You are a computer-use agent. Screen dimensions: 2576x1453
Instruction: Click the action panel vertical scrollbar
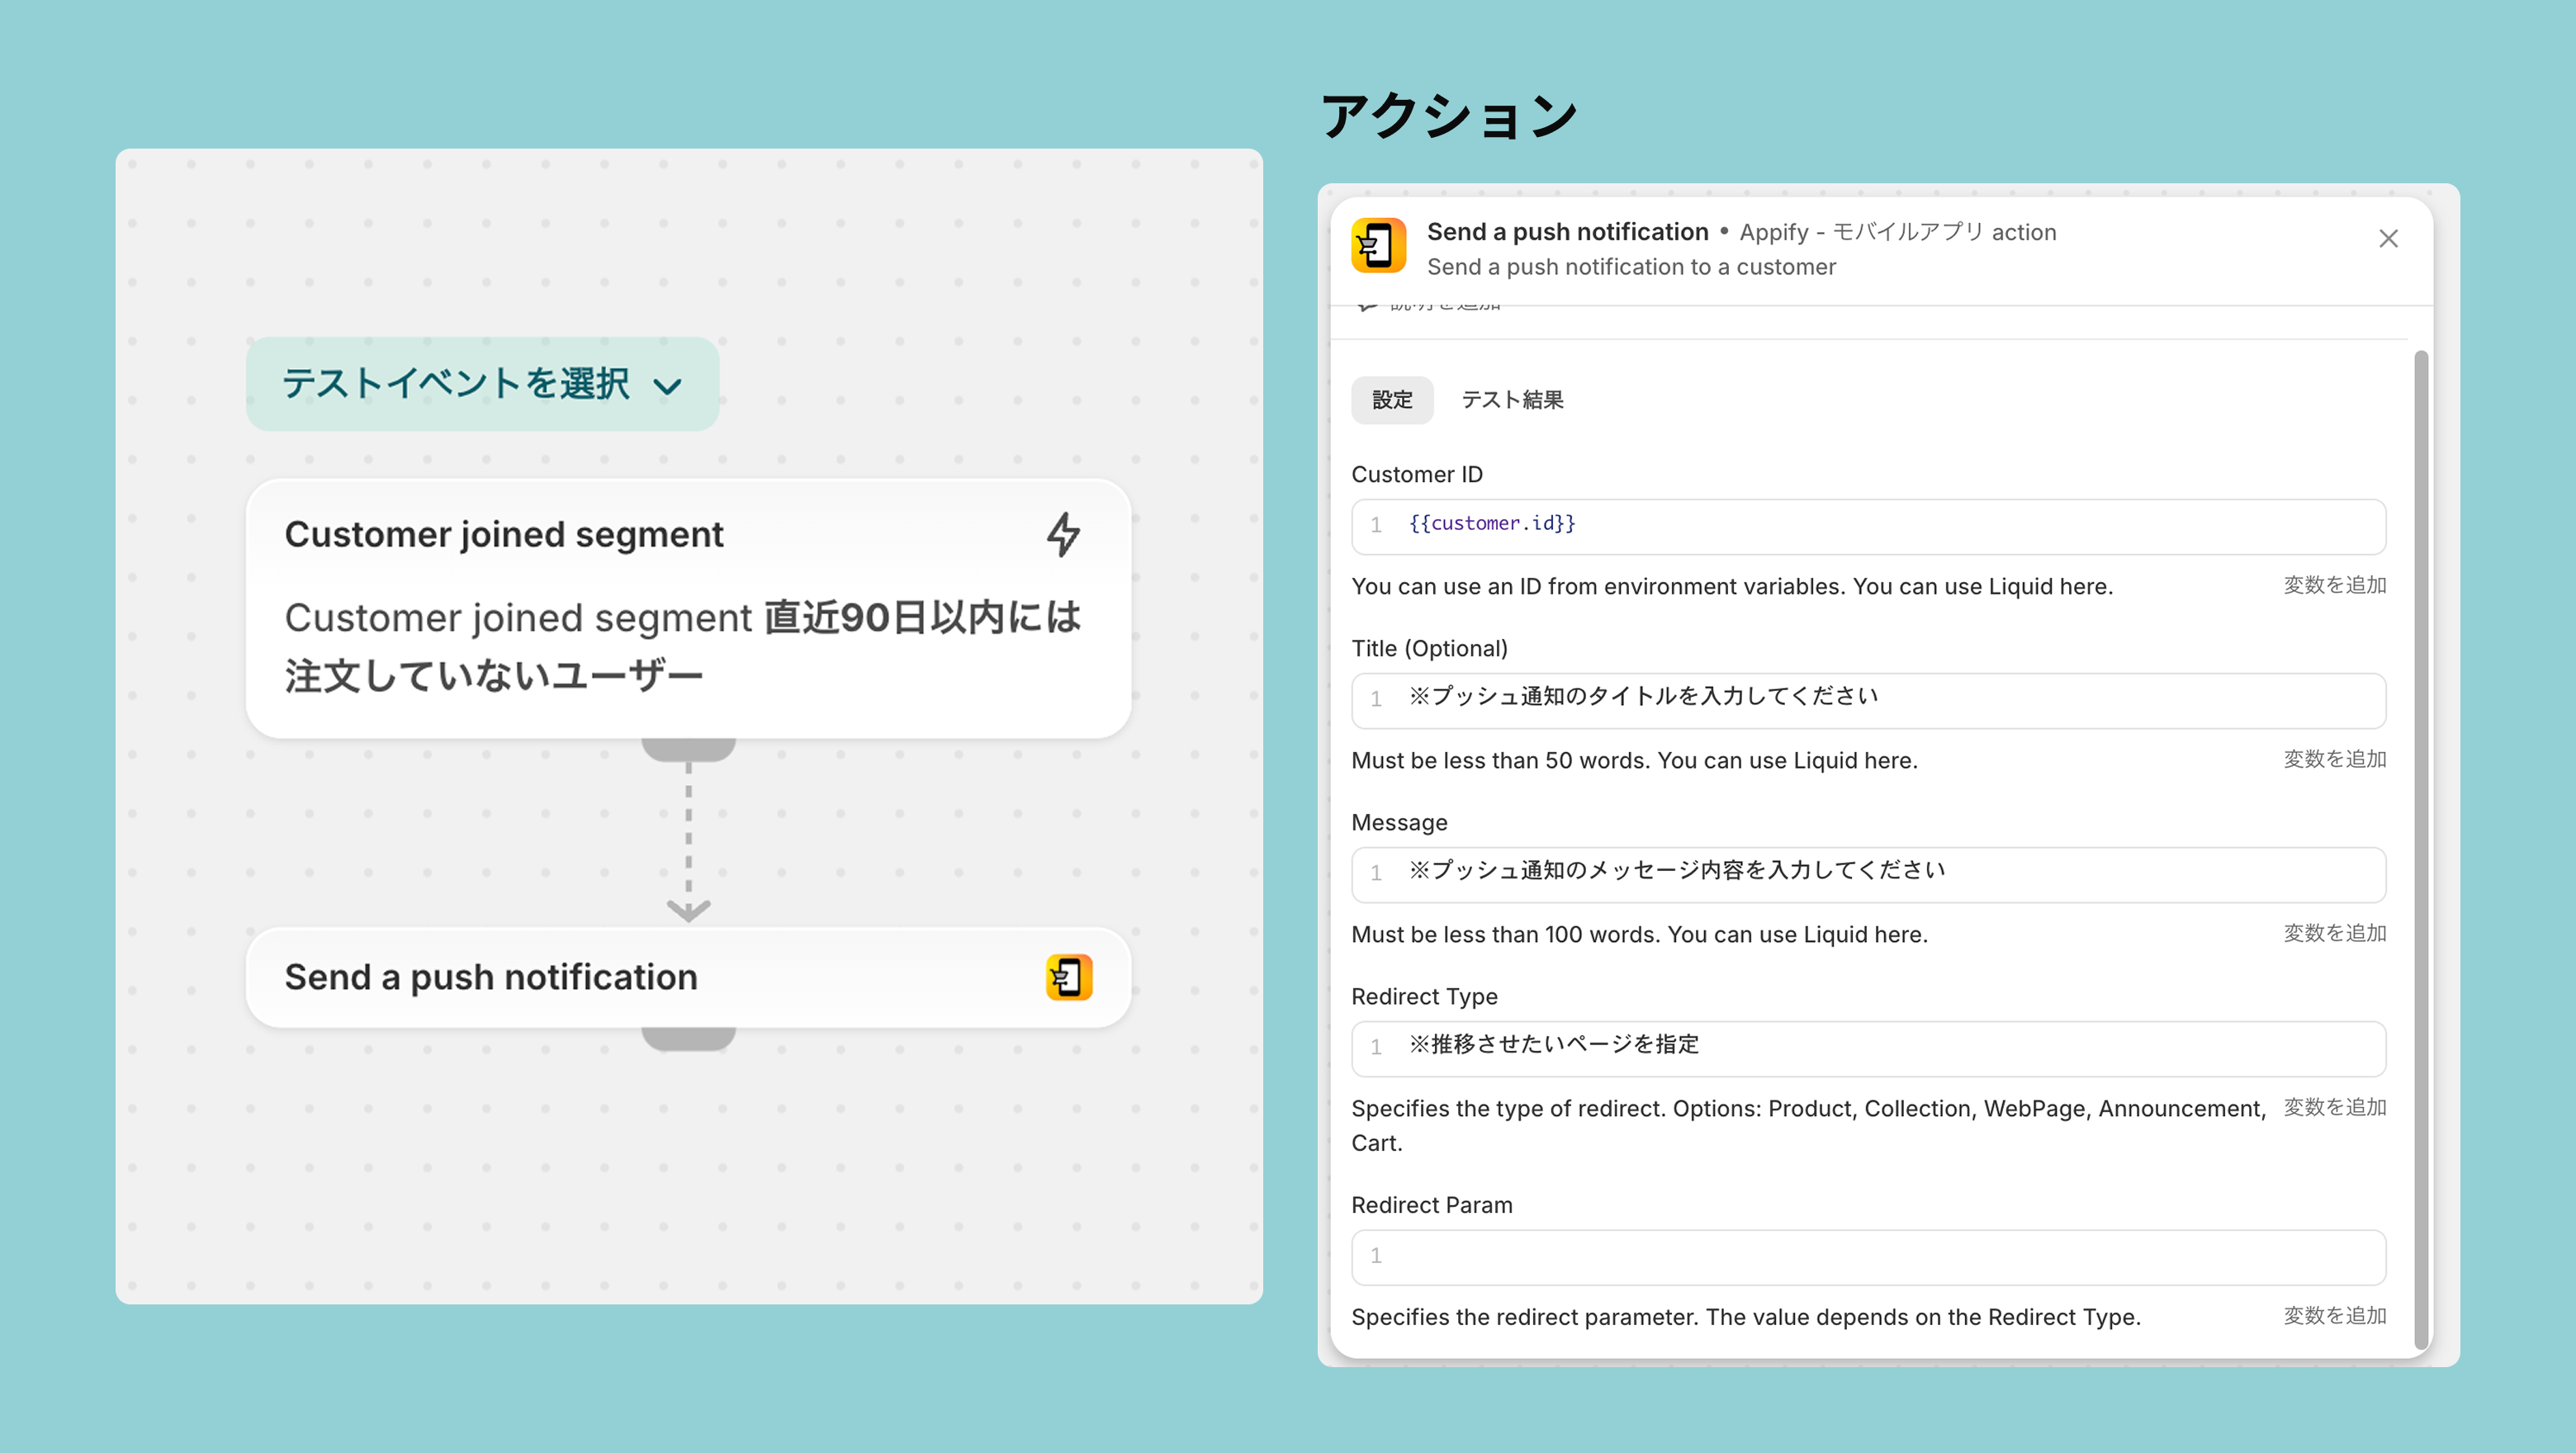click(2420, 850)
